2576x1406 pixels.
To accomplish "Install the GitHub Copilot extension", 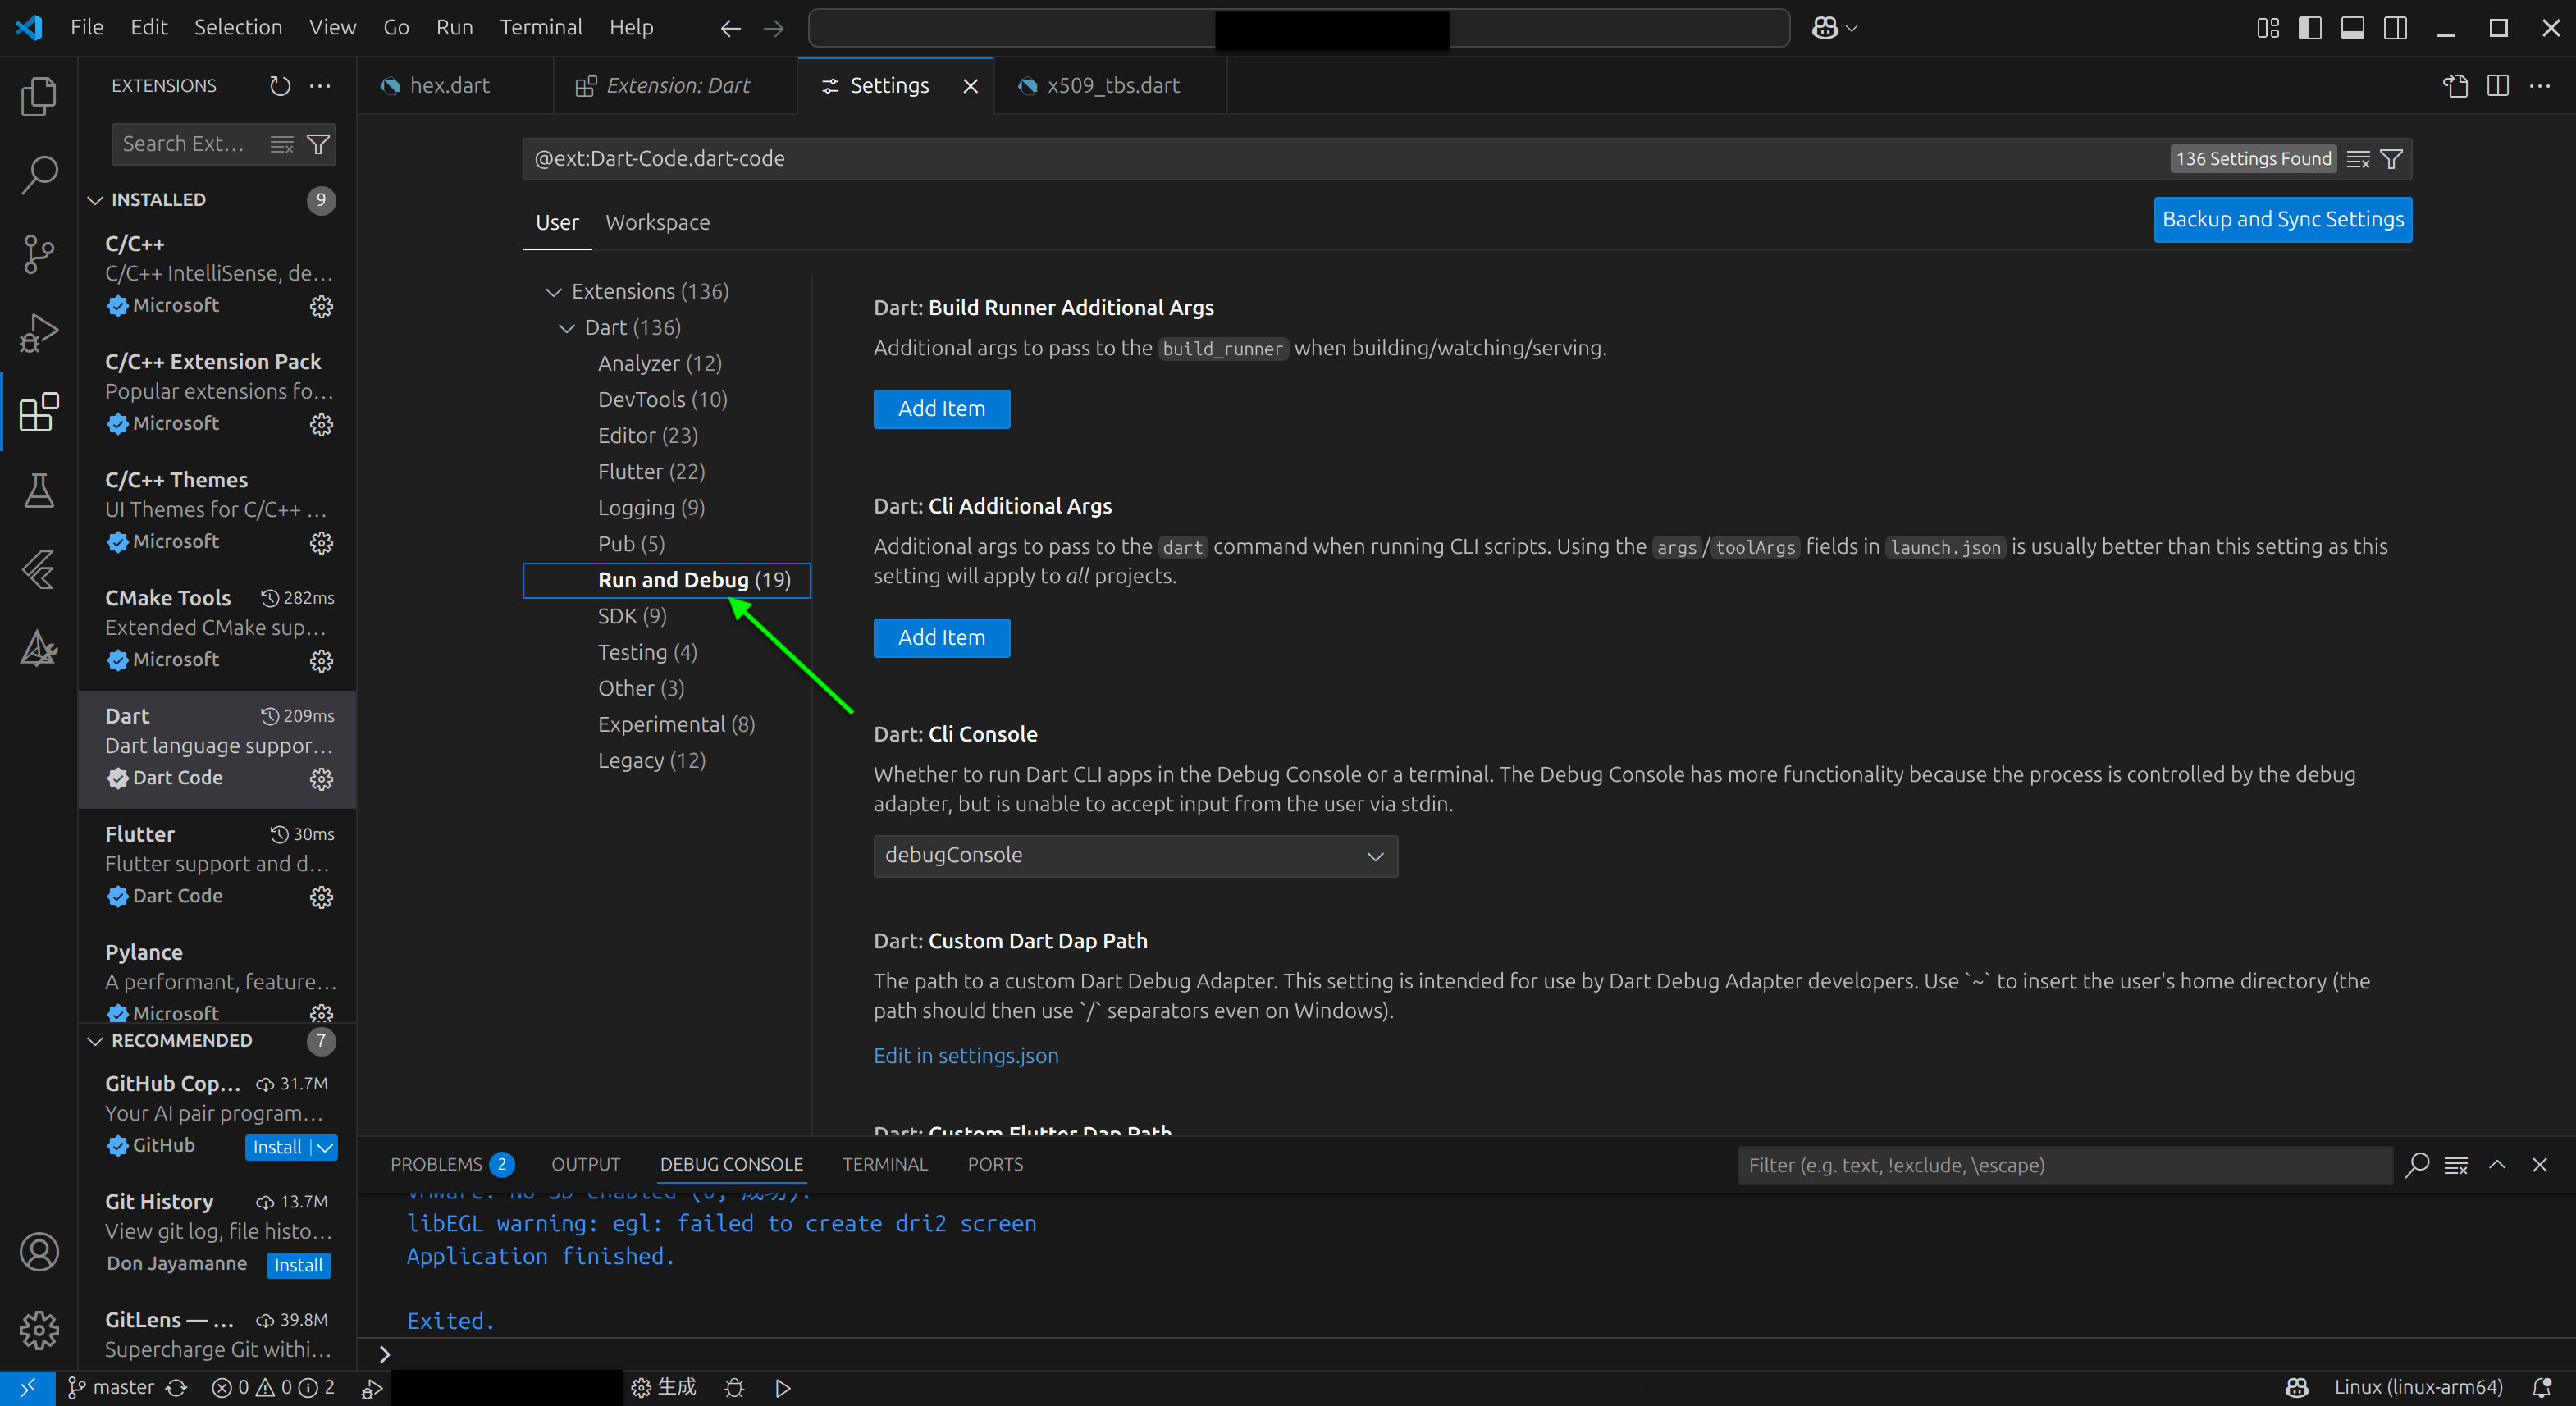I will [x=277, y=1147].
